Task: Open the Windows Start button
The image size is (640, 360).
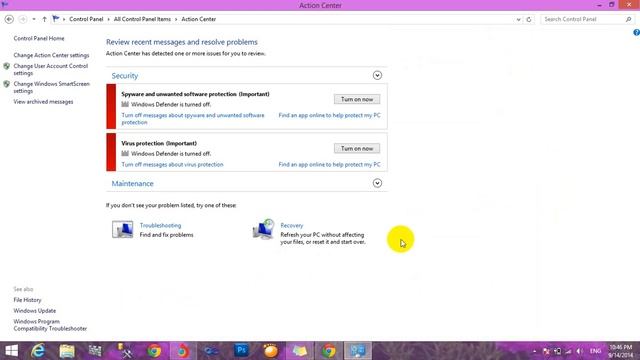Action: point(11,351)
